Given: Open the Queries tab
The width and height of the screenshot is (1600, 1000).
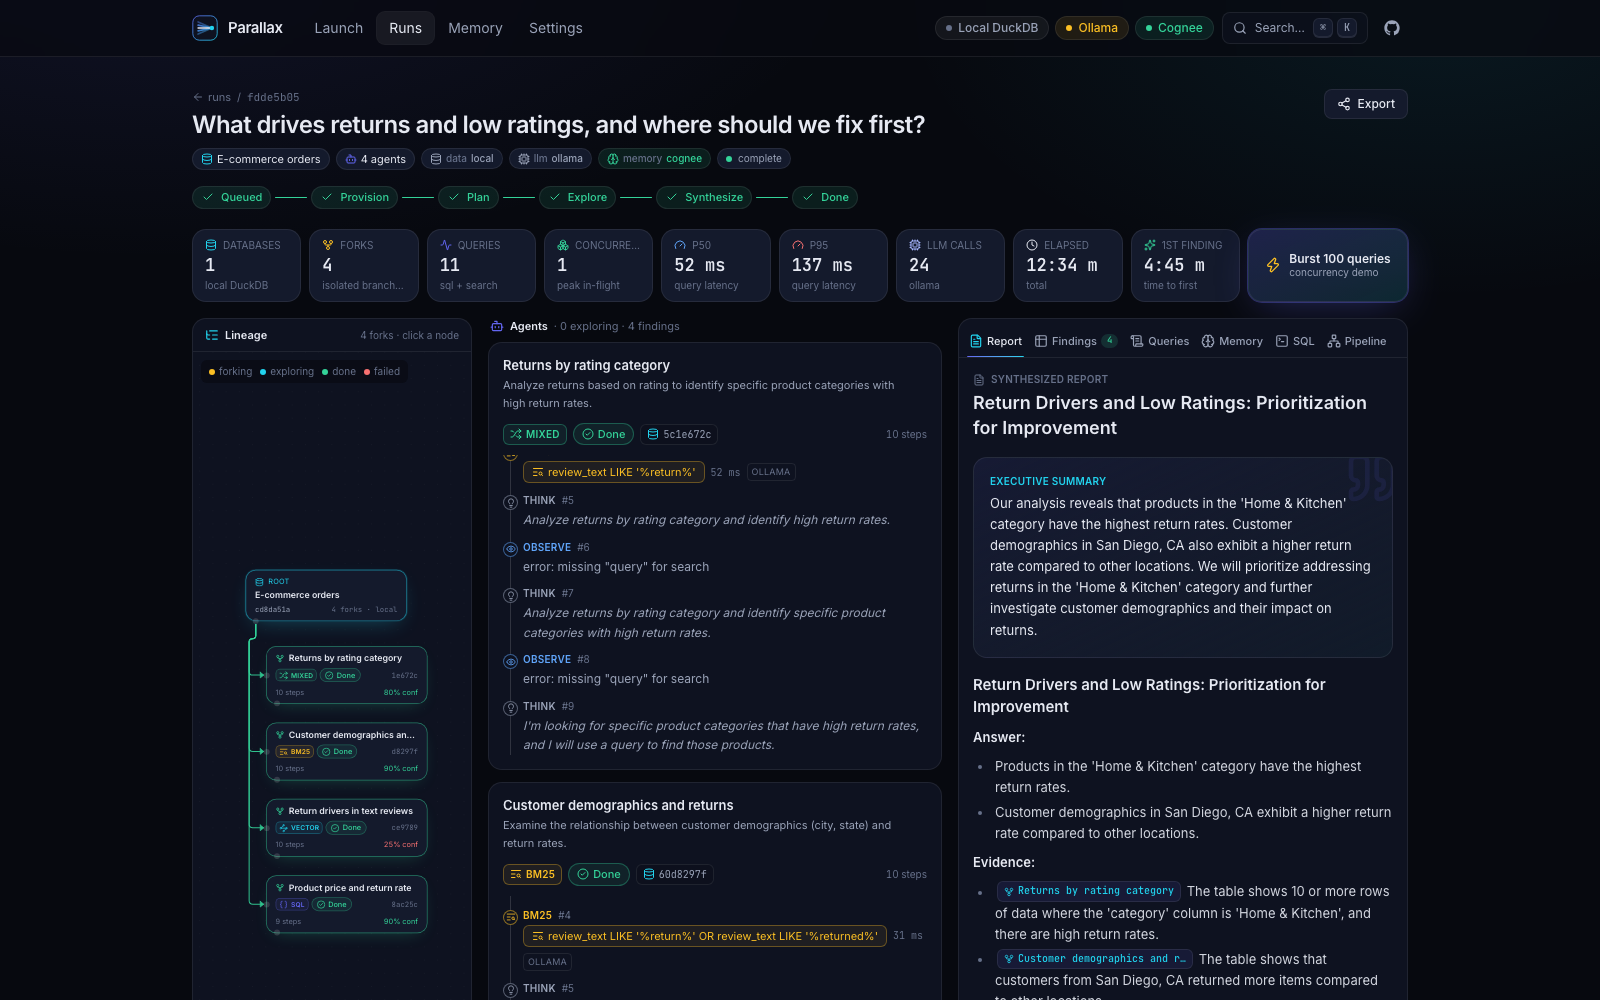Looking at the screenshot, I should 1160,341.
